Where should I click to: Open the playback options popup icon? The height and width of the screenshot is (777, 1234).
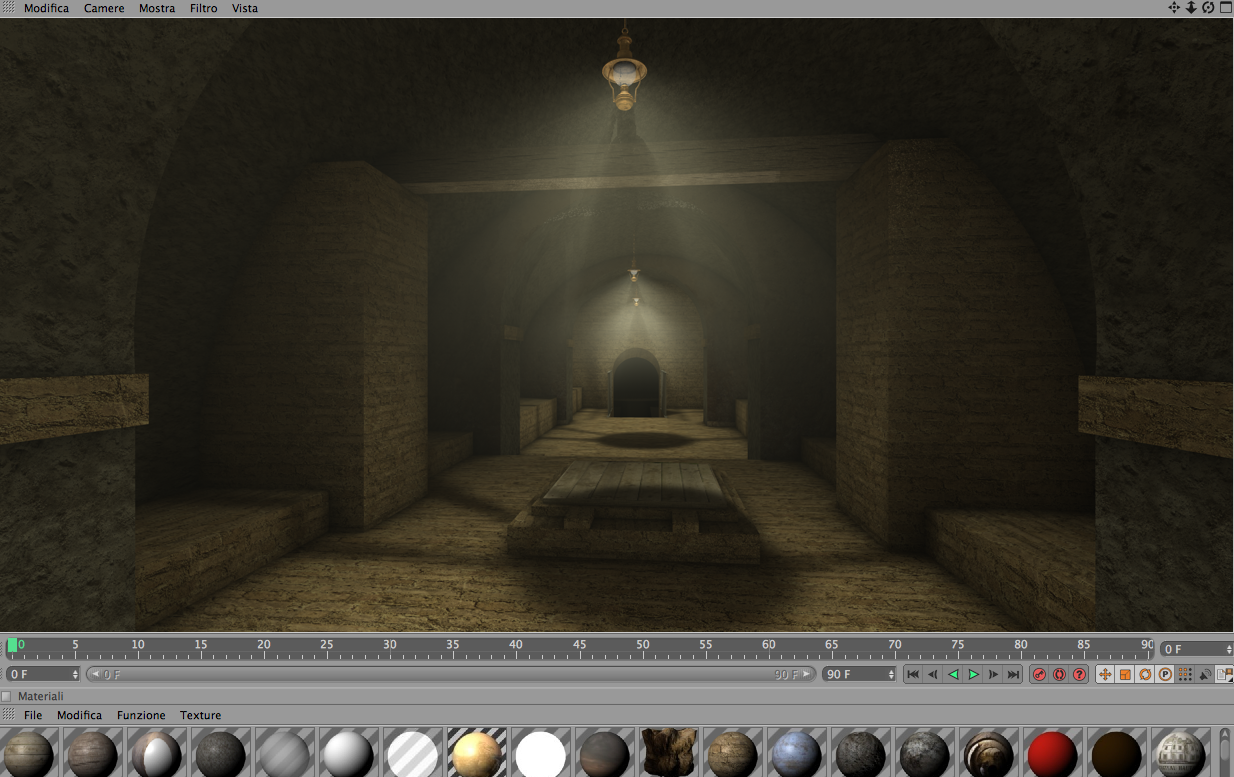click(1224, 675)
